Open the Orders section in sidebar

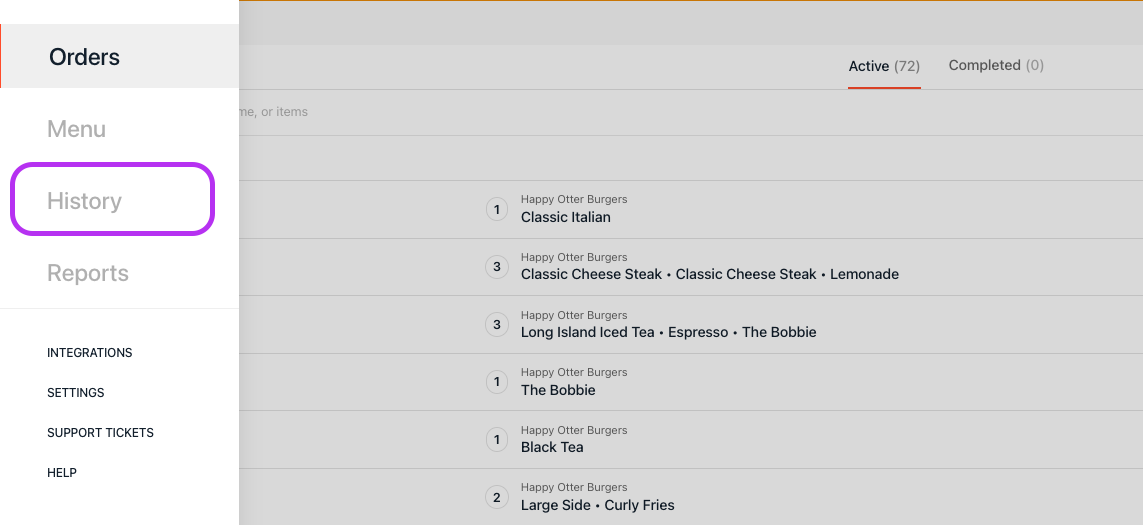point(85,57)
